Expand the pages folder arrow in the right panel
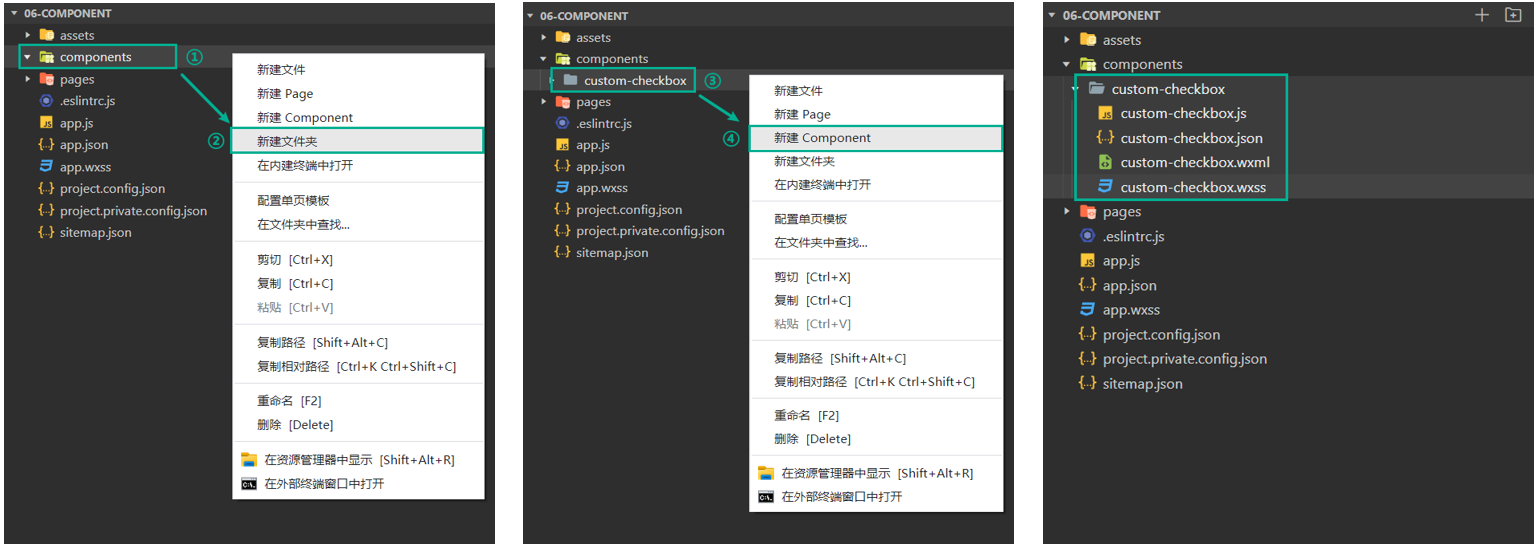This screenshot has width=1536, height=546. click(1067, 212)
